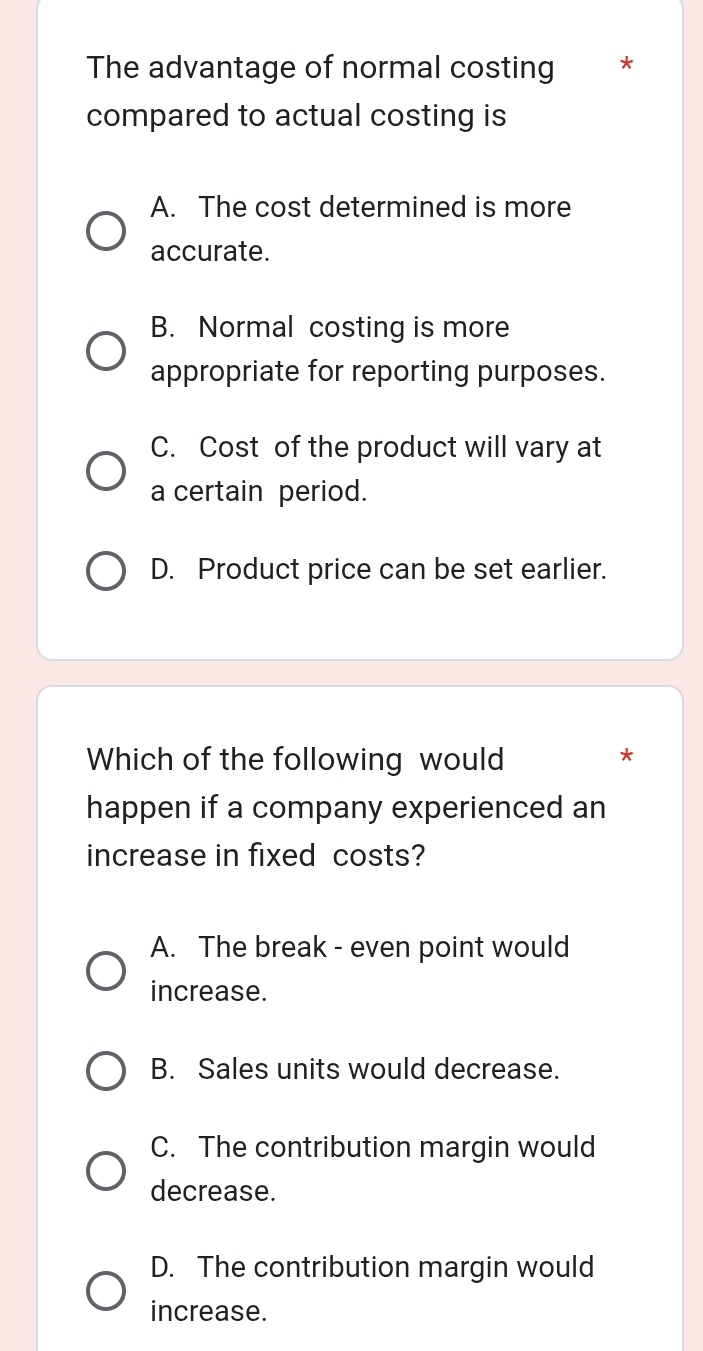Click the red required asterisk on fixed costs question

coord(626,757)
